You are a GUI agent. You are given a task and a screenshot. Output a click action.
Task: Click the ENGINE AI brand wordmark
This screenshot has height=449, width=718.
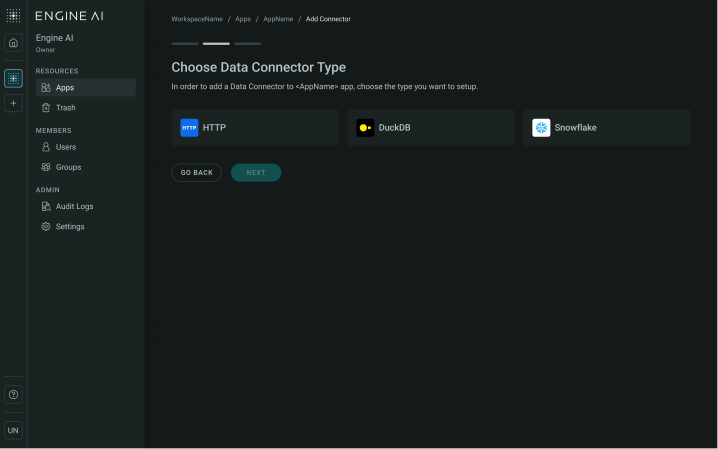click(x=70, y=16)
